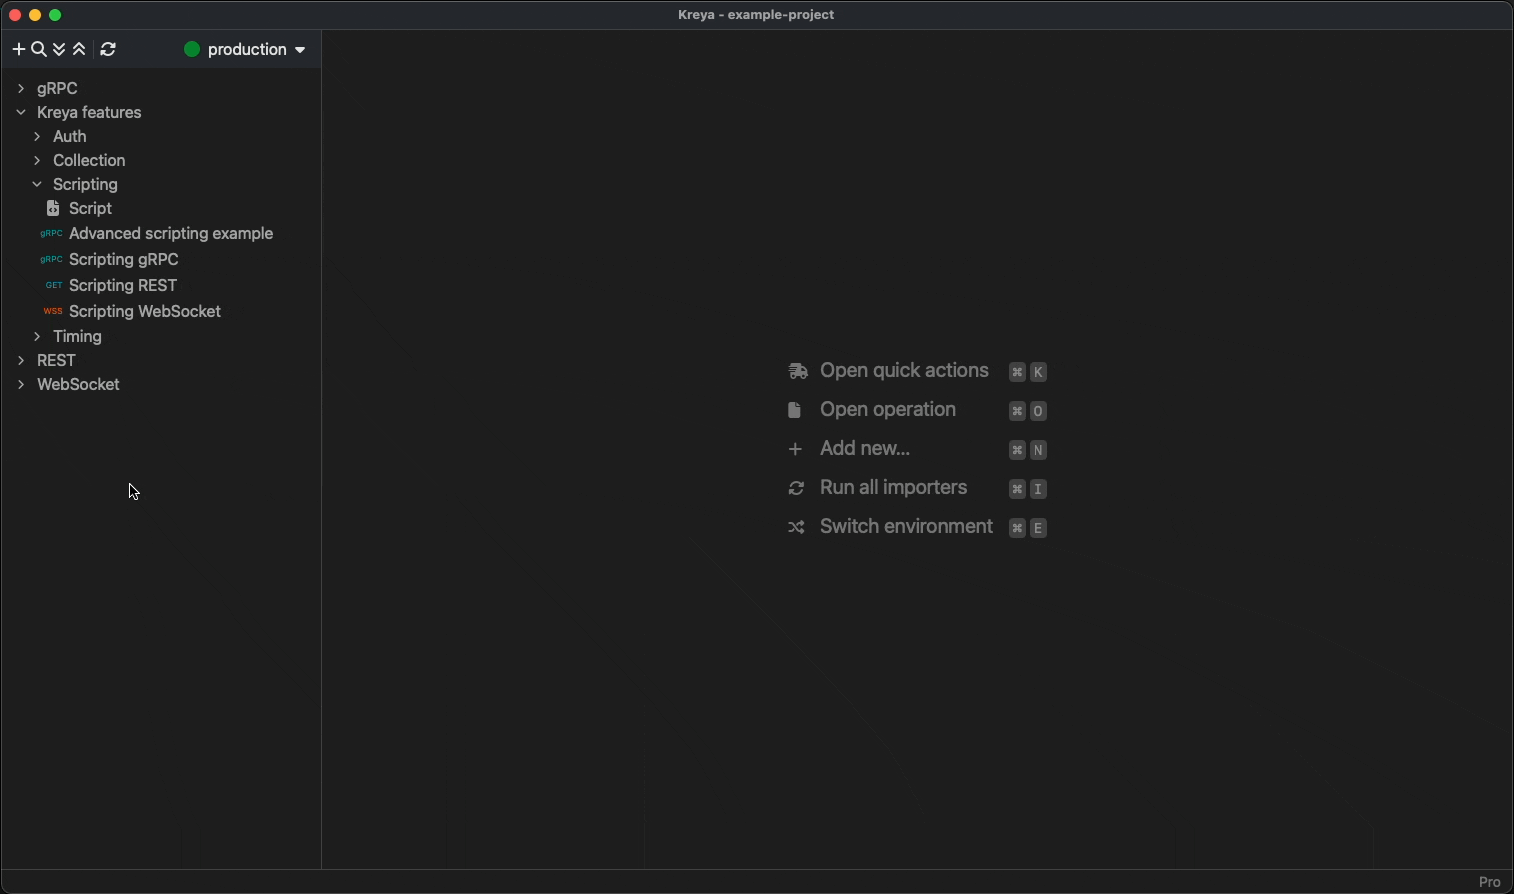The width and height of the screenshot is (1514, 894).
Task: Expand all tree nodes with double-down chevrons
Action: (59, 50)
